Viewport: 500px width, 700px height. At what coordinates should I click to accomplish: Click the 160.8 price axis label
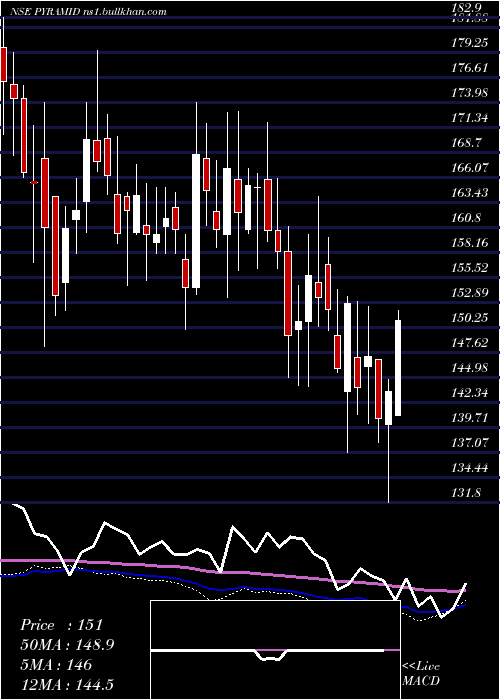click(x=466, y=218)
